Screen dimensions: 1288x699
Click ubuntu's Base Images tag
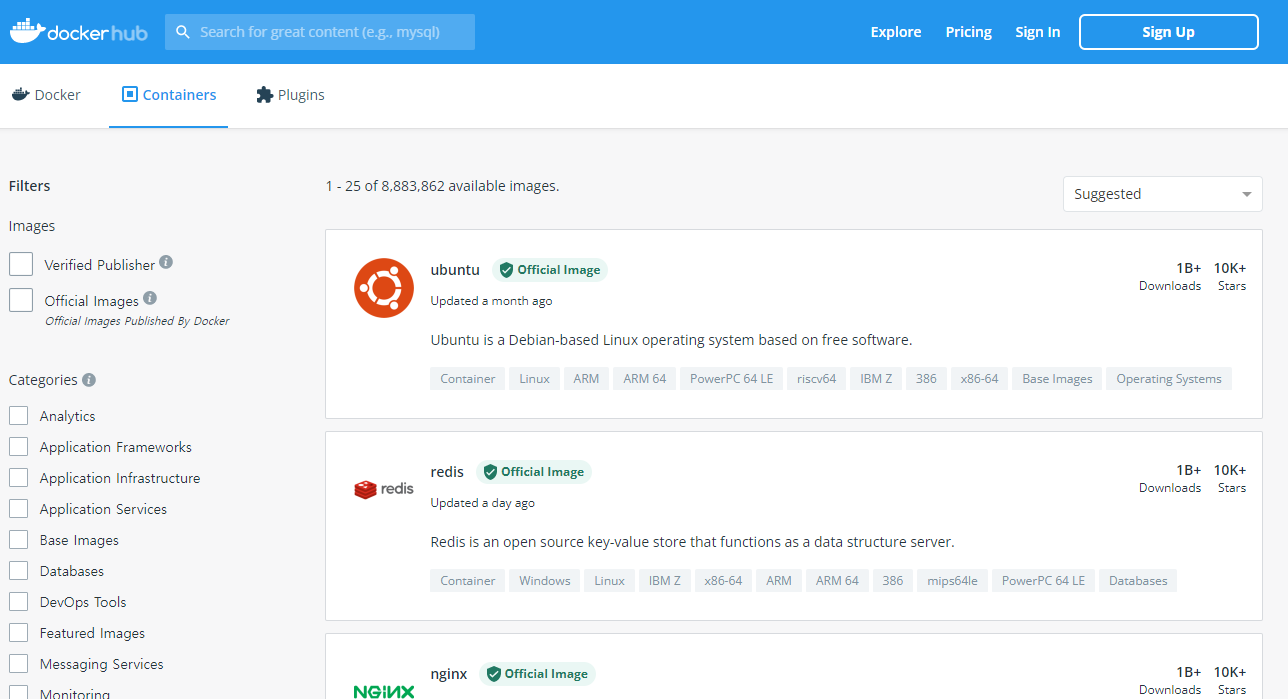1057,379
